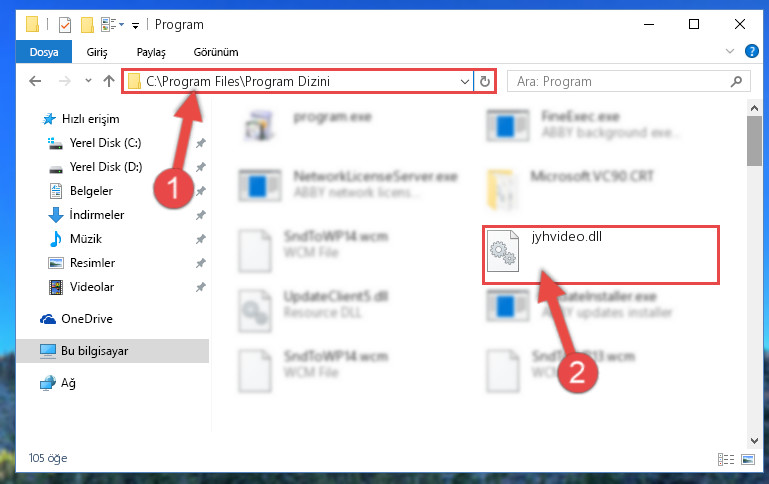The image size is (769, 484).
Task: Switch to details view icon in status bar
Action: click(x=726, y=459)
